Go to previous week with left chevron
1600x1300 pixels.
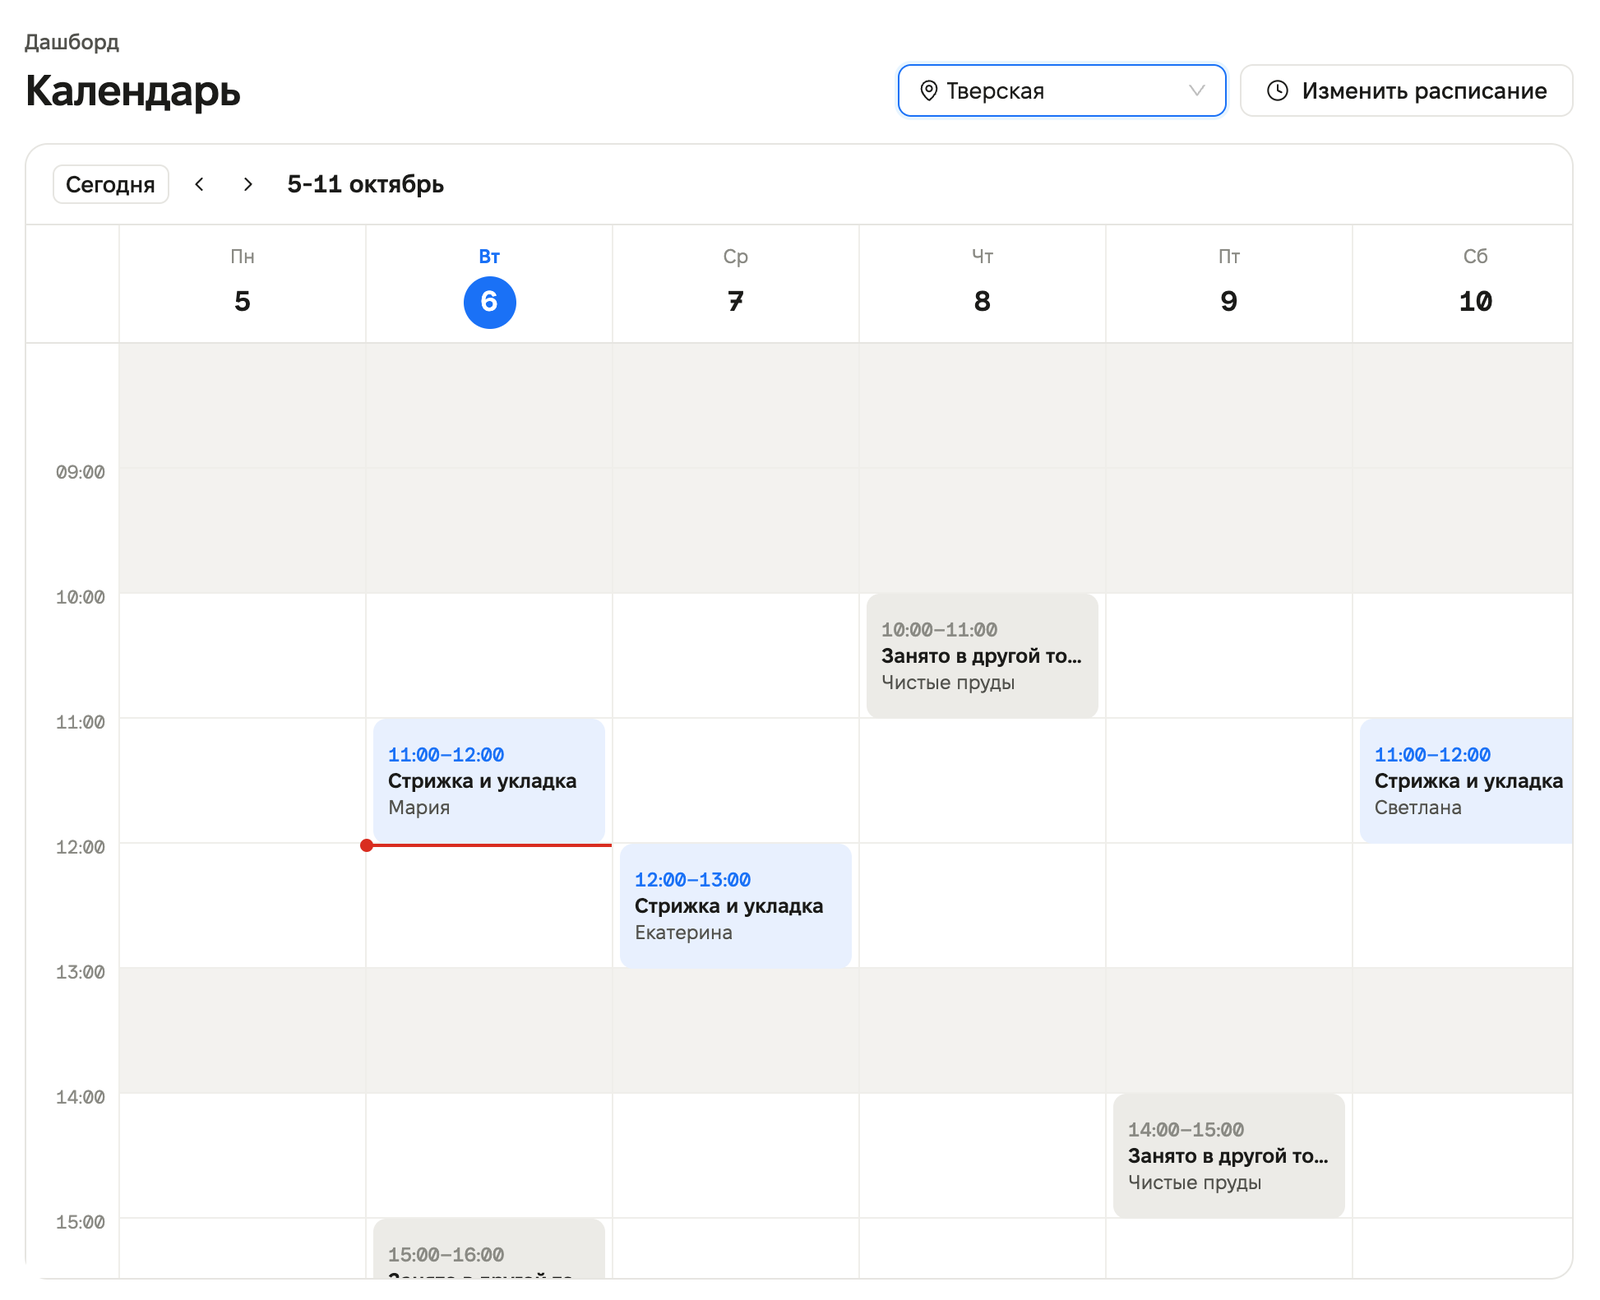(200, 184)
